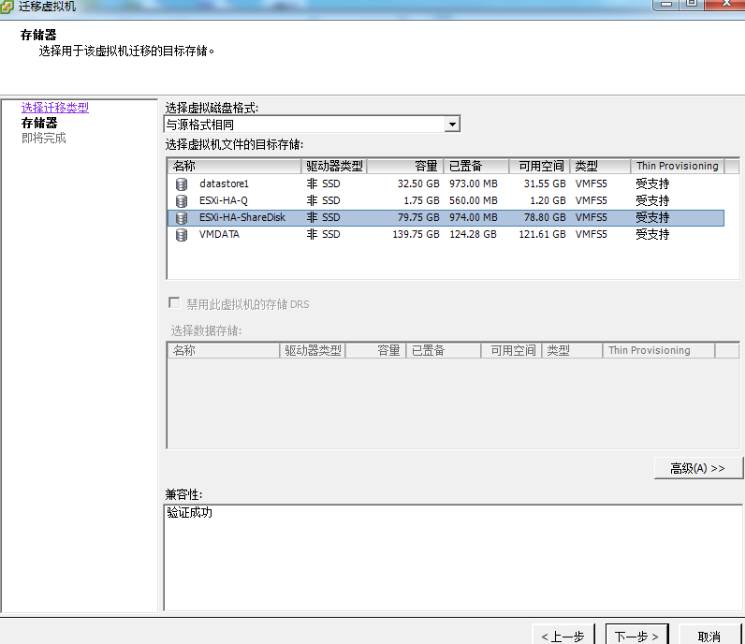
Task: Click the datastore1 disk icon
Action: point(181,184)
